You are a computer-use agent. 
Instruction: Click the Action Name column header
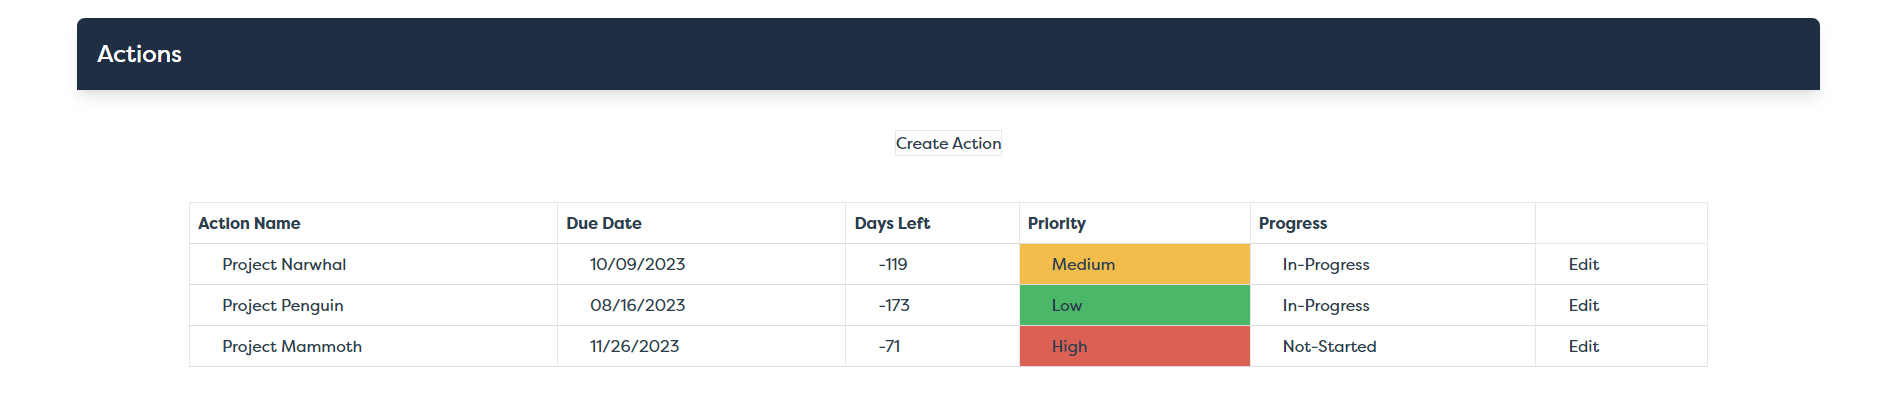coord(249,223)
